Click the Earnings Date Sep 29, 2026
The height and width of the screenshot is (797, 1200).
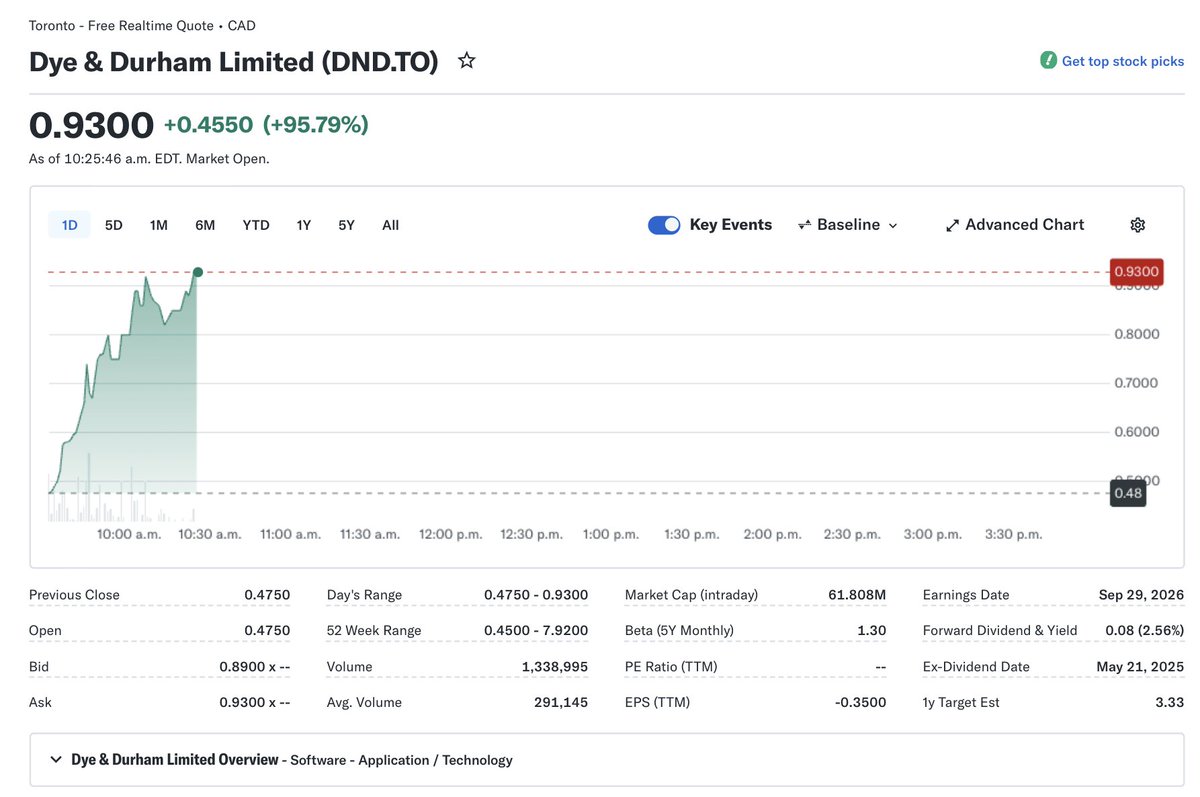click(1141, 595)
